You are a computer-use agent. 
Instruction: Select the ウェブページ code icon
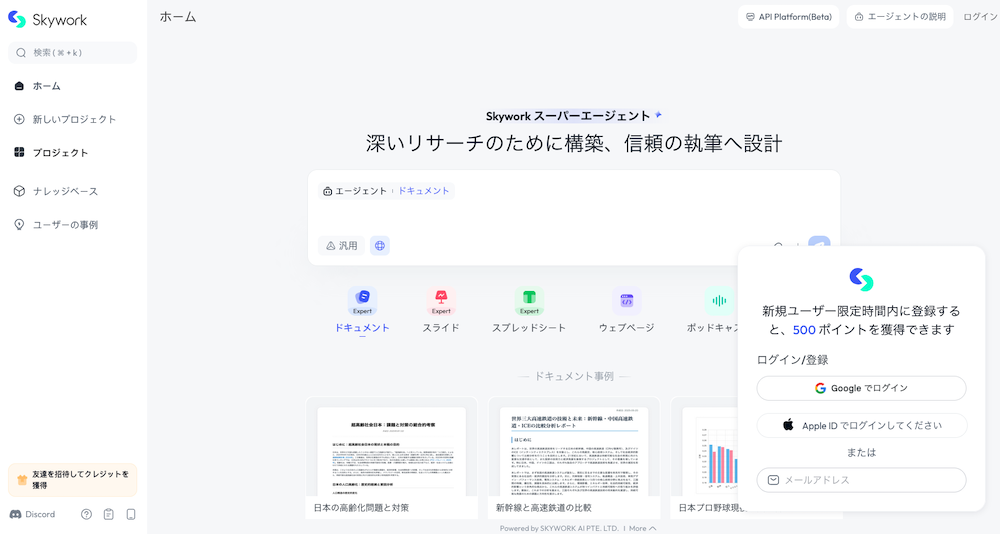(x=626, y=300)
